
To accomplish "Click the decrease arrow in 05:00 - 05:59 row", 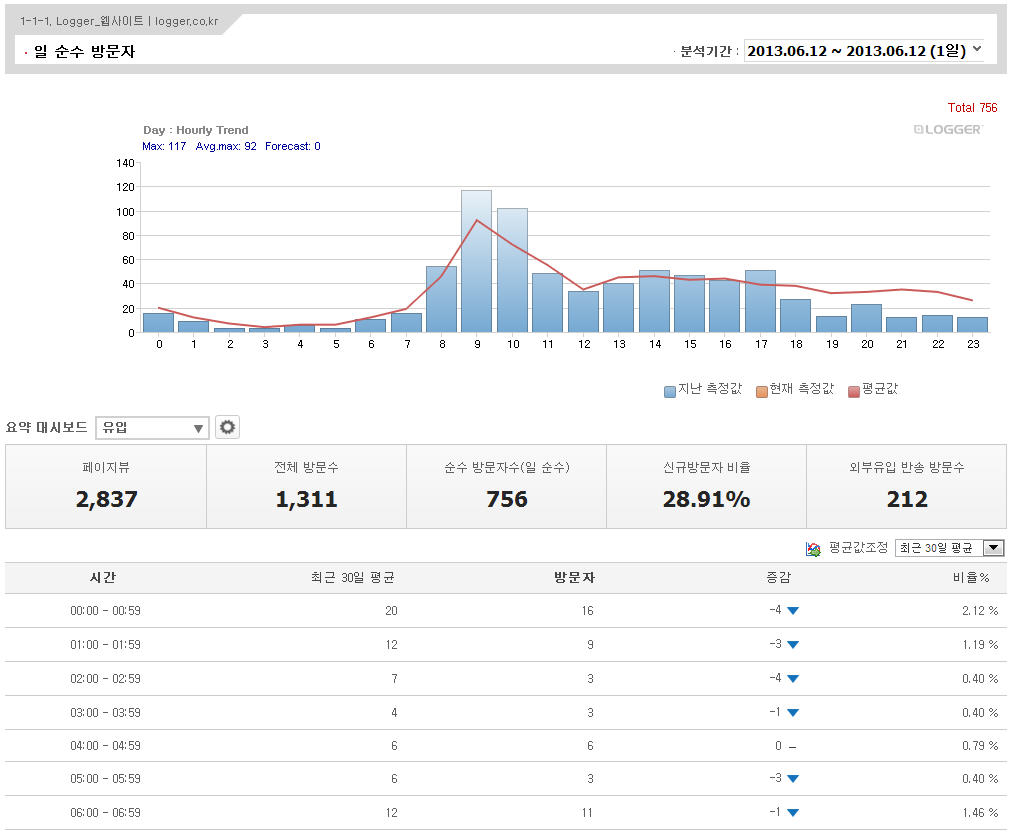I will pos(793,780).
